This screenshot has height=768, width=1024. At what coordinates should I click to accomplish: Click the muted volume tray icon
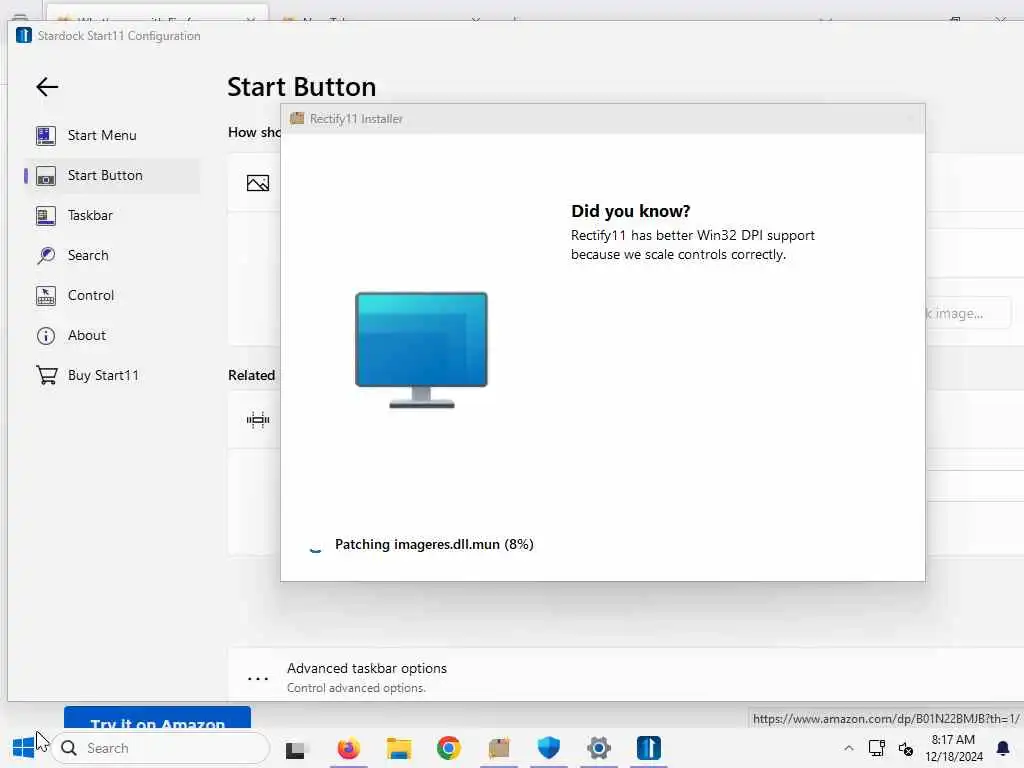pos(906,748)
